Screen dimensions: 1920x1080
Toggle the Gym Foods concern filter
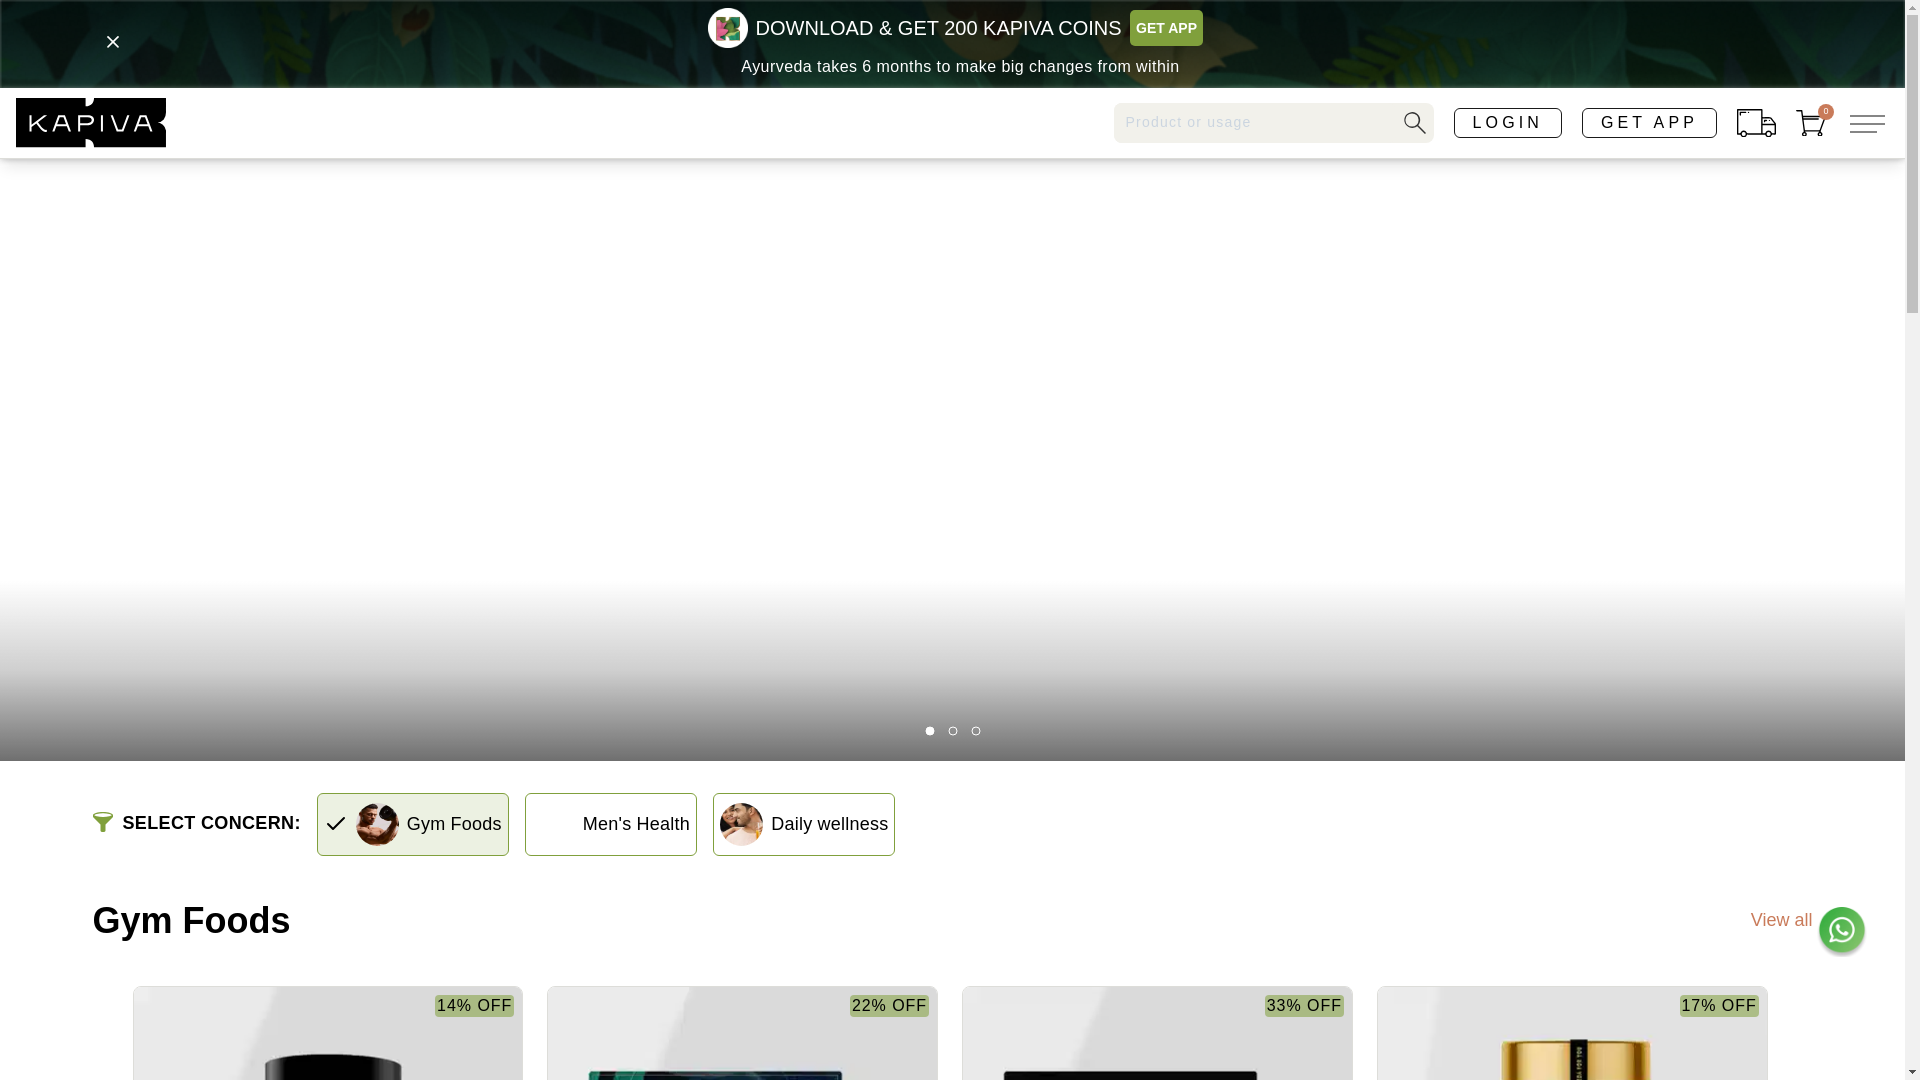413,824
